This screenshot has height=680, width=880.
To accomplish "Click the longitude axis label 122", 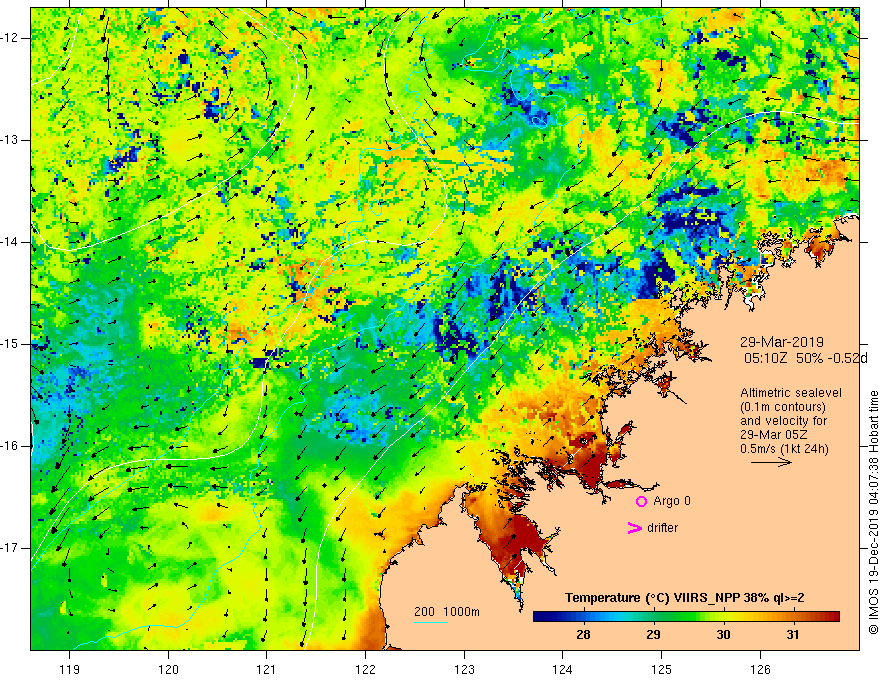I will click(x=365, y=669).
